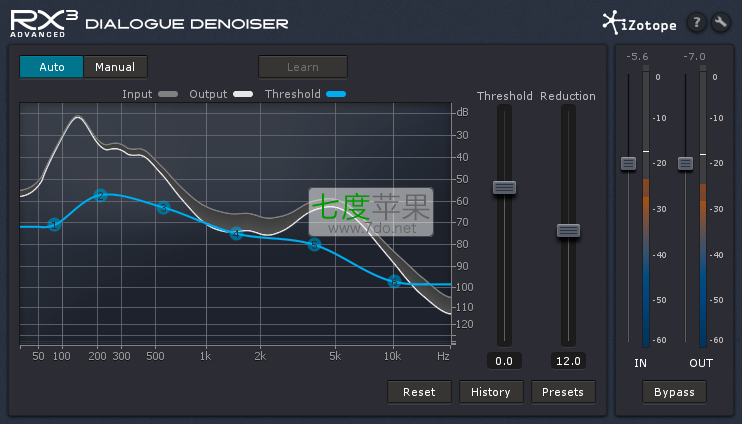Click the 100 dB axis label
This screenshot has height=424, width=742.
click(x=464, y=287)
